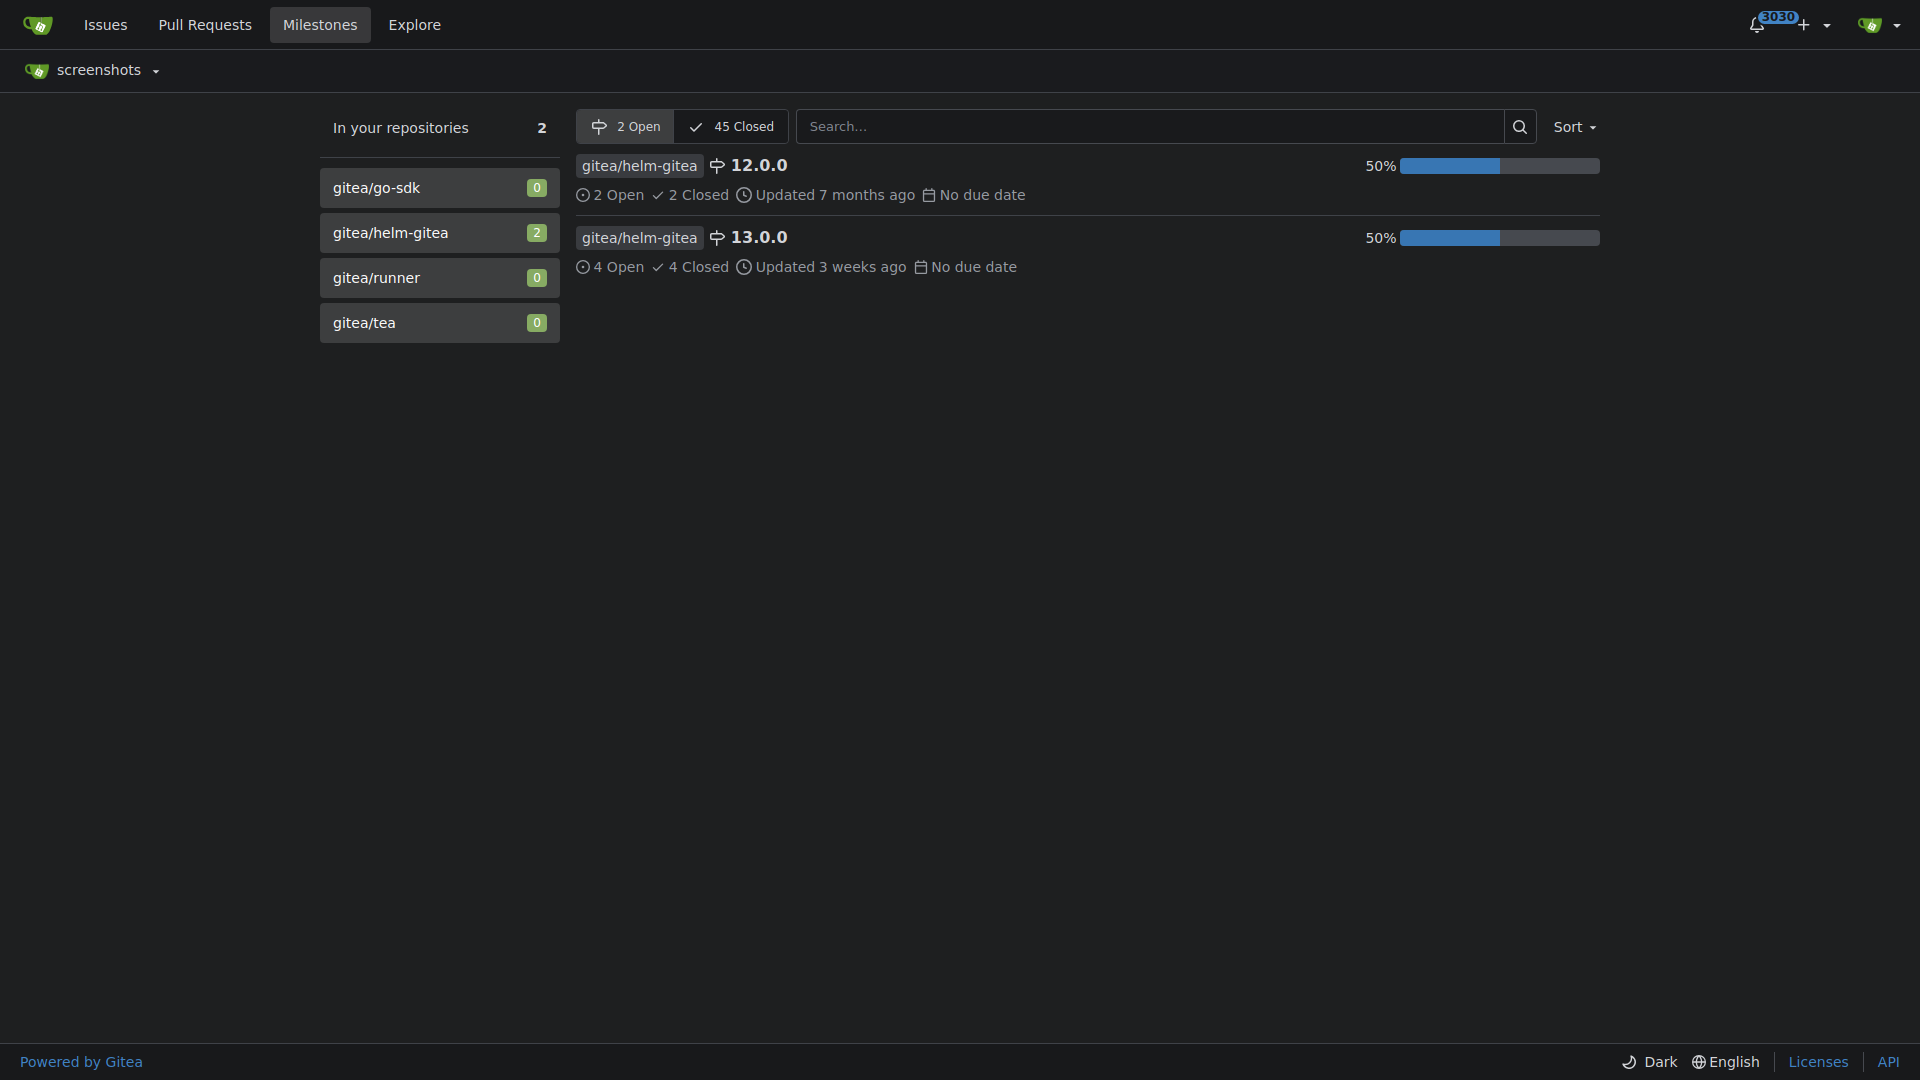Open the Gitea home logo
This screenshot has width=1920, height=1080.
click(x=38, y=25)
